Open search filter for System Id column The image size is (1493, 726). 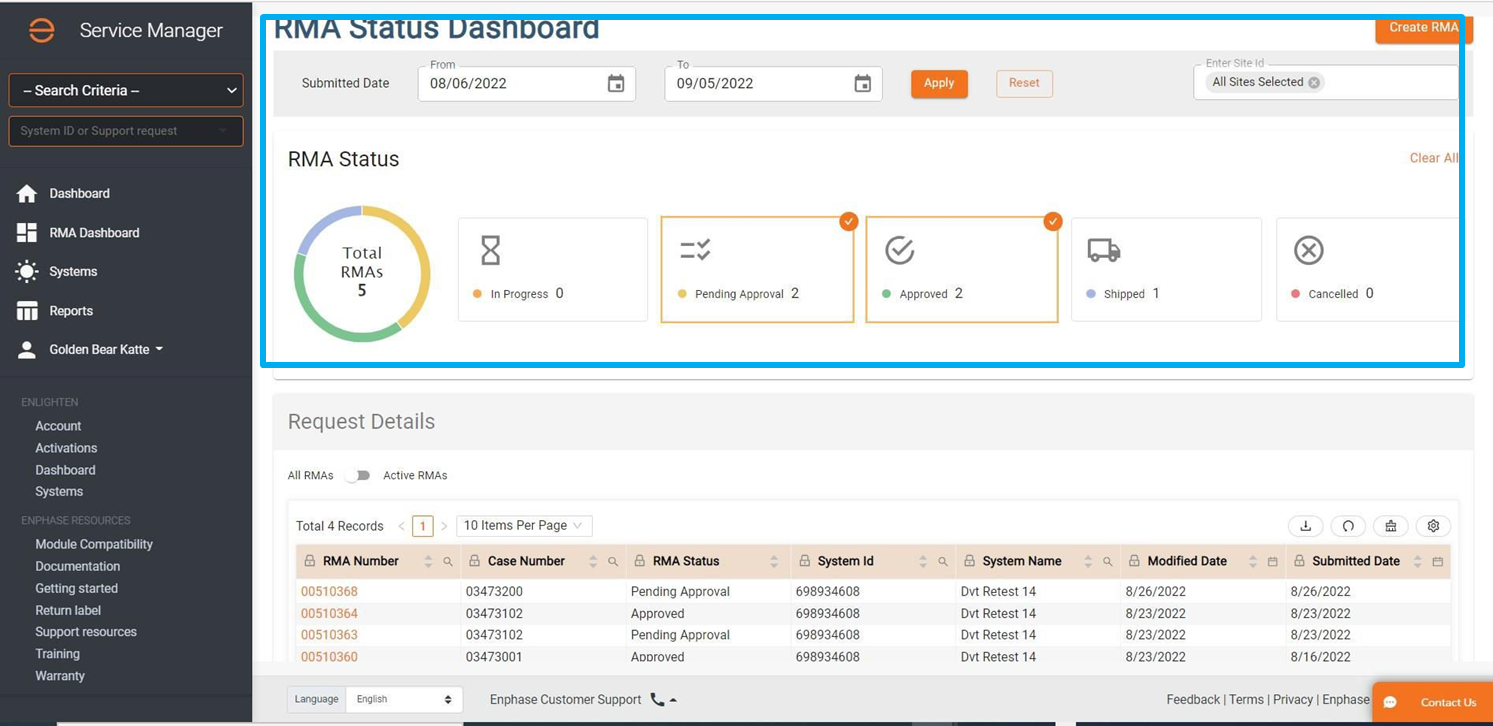click(x=943, y=562)
